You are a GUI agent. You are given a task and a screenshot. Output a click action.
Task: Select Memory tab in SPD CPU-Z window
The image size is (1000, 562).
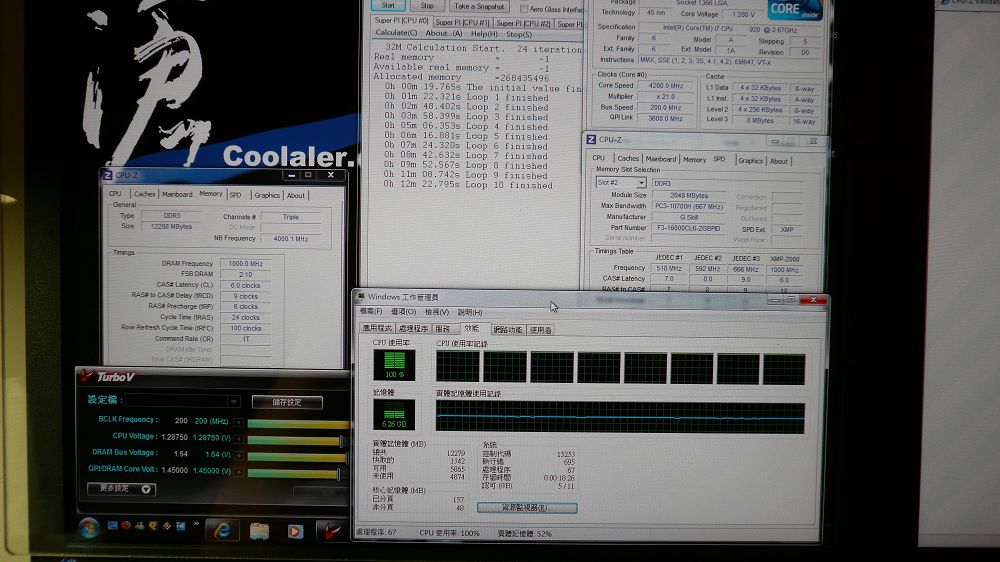pyautogui.click(x=694, y=159)
